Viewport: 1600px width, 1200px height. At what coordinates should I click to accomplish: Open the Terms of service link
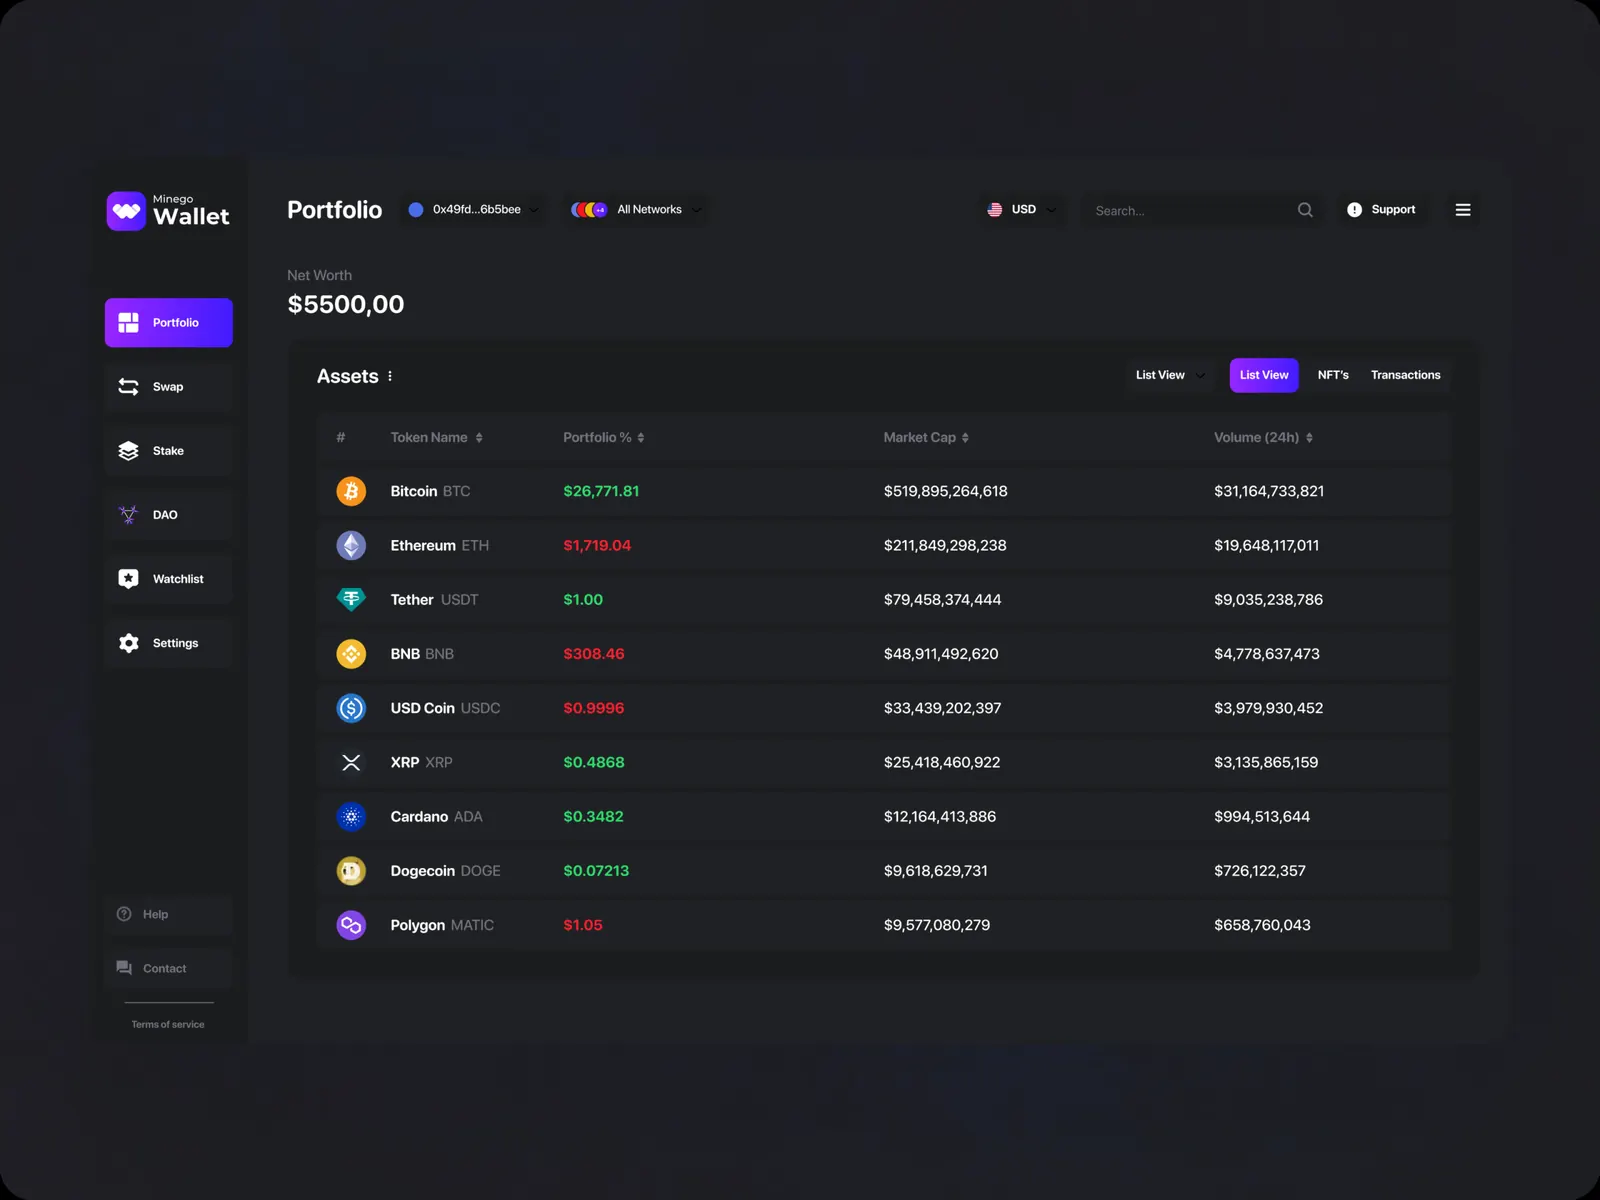[168, 1025]
